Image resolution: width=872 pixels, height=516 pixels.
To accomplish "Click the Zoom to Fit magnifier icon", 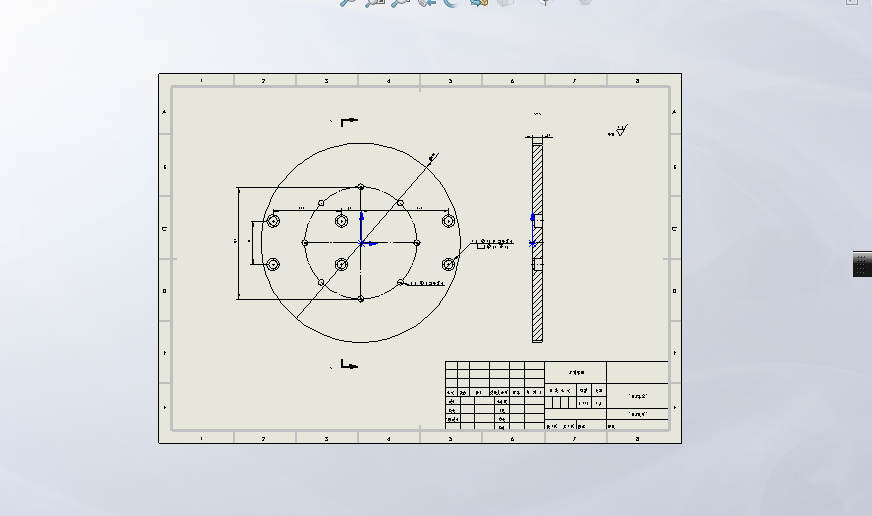I will [x=348, y=2].
